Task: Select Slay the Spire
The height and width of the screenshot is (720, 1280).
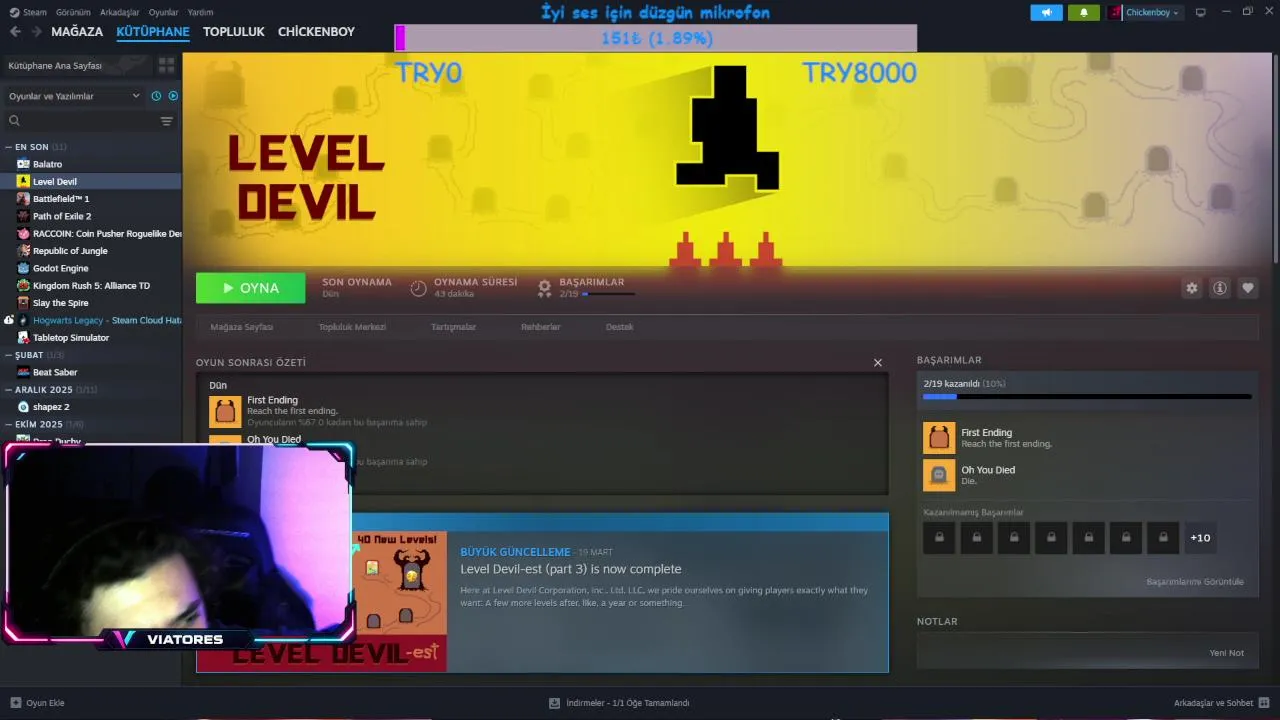Action: 91,303
